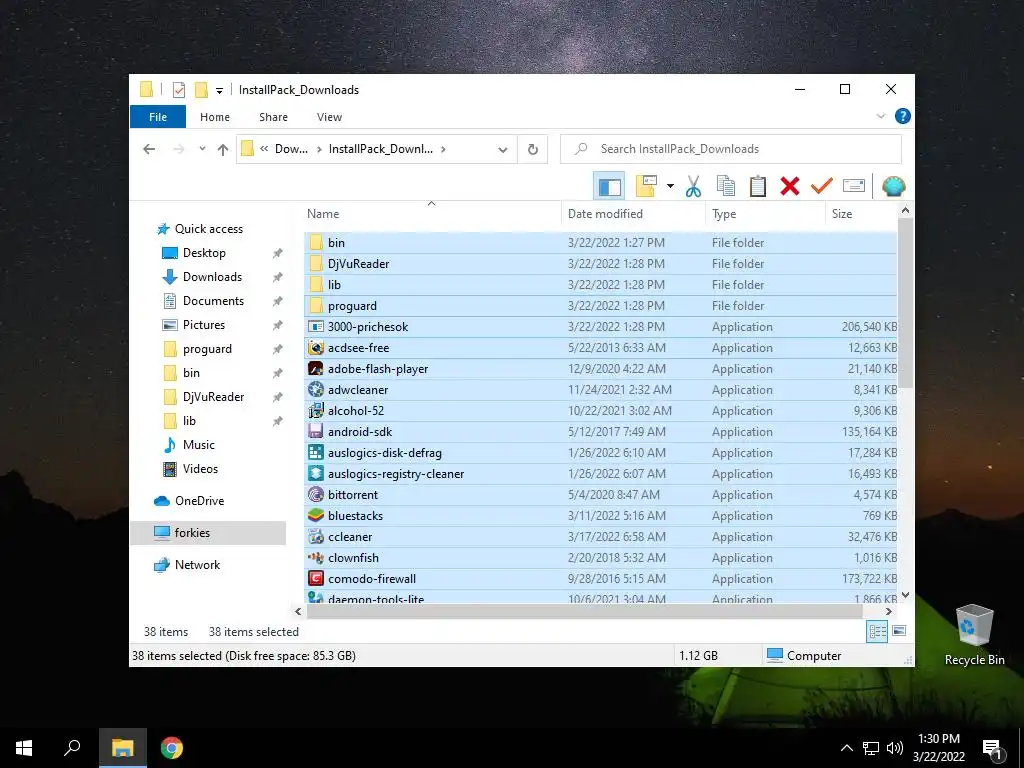This screenshot has height=768, width=1024.
Task: Open the View ribbon tab
Action: coord(329,117)
